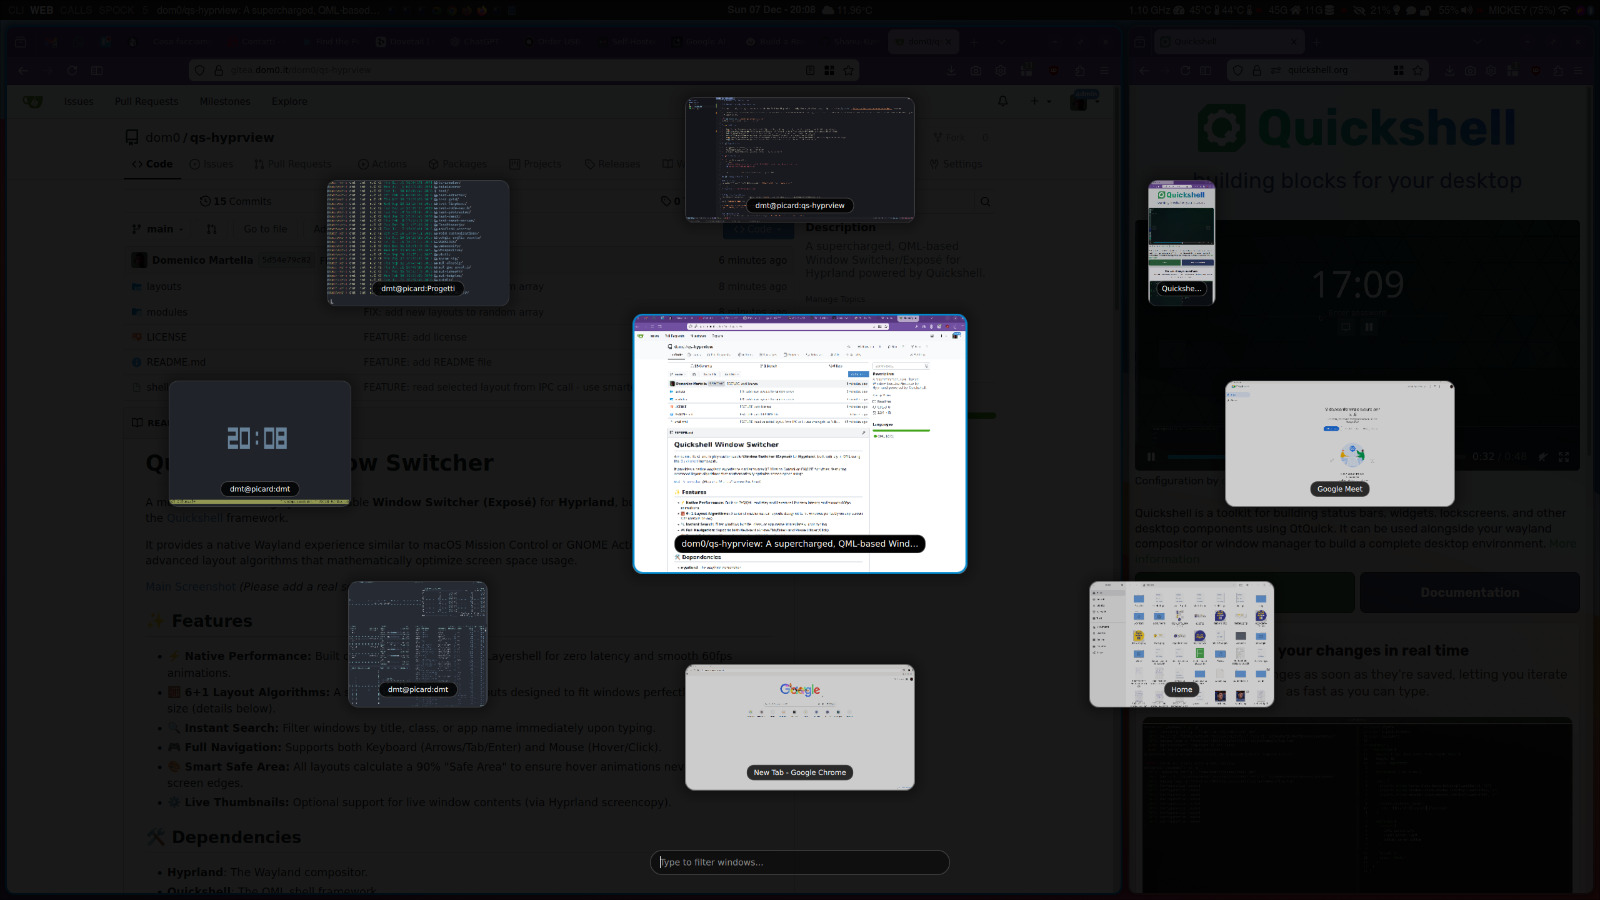Go back in the Quickshell browser window

click(x=1144, y=71)
